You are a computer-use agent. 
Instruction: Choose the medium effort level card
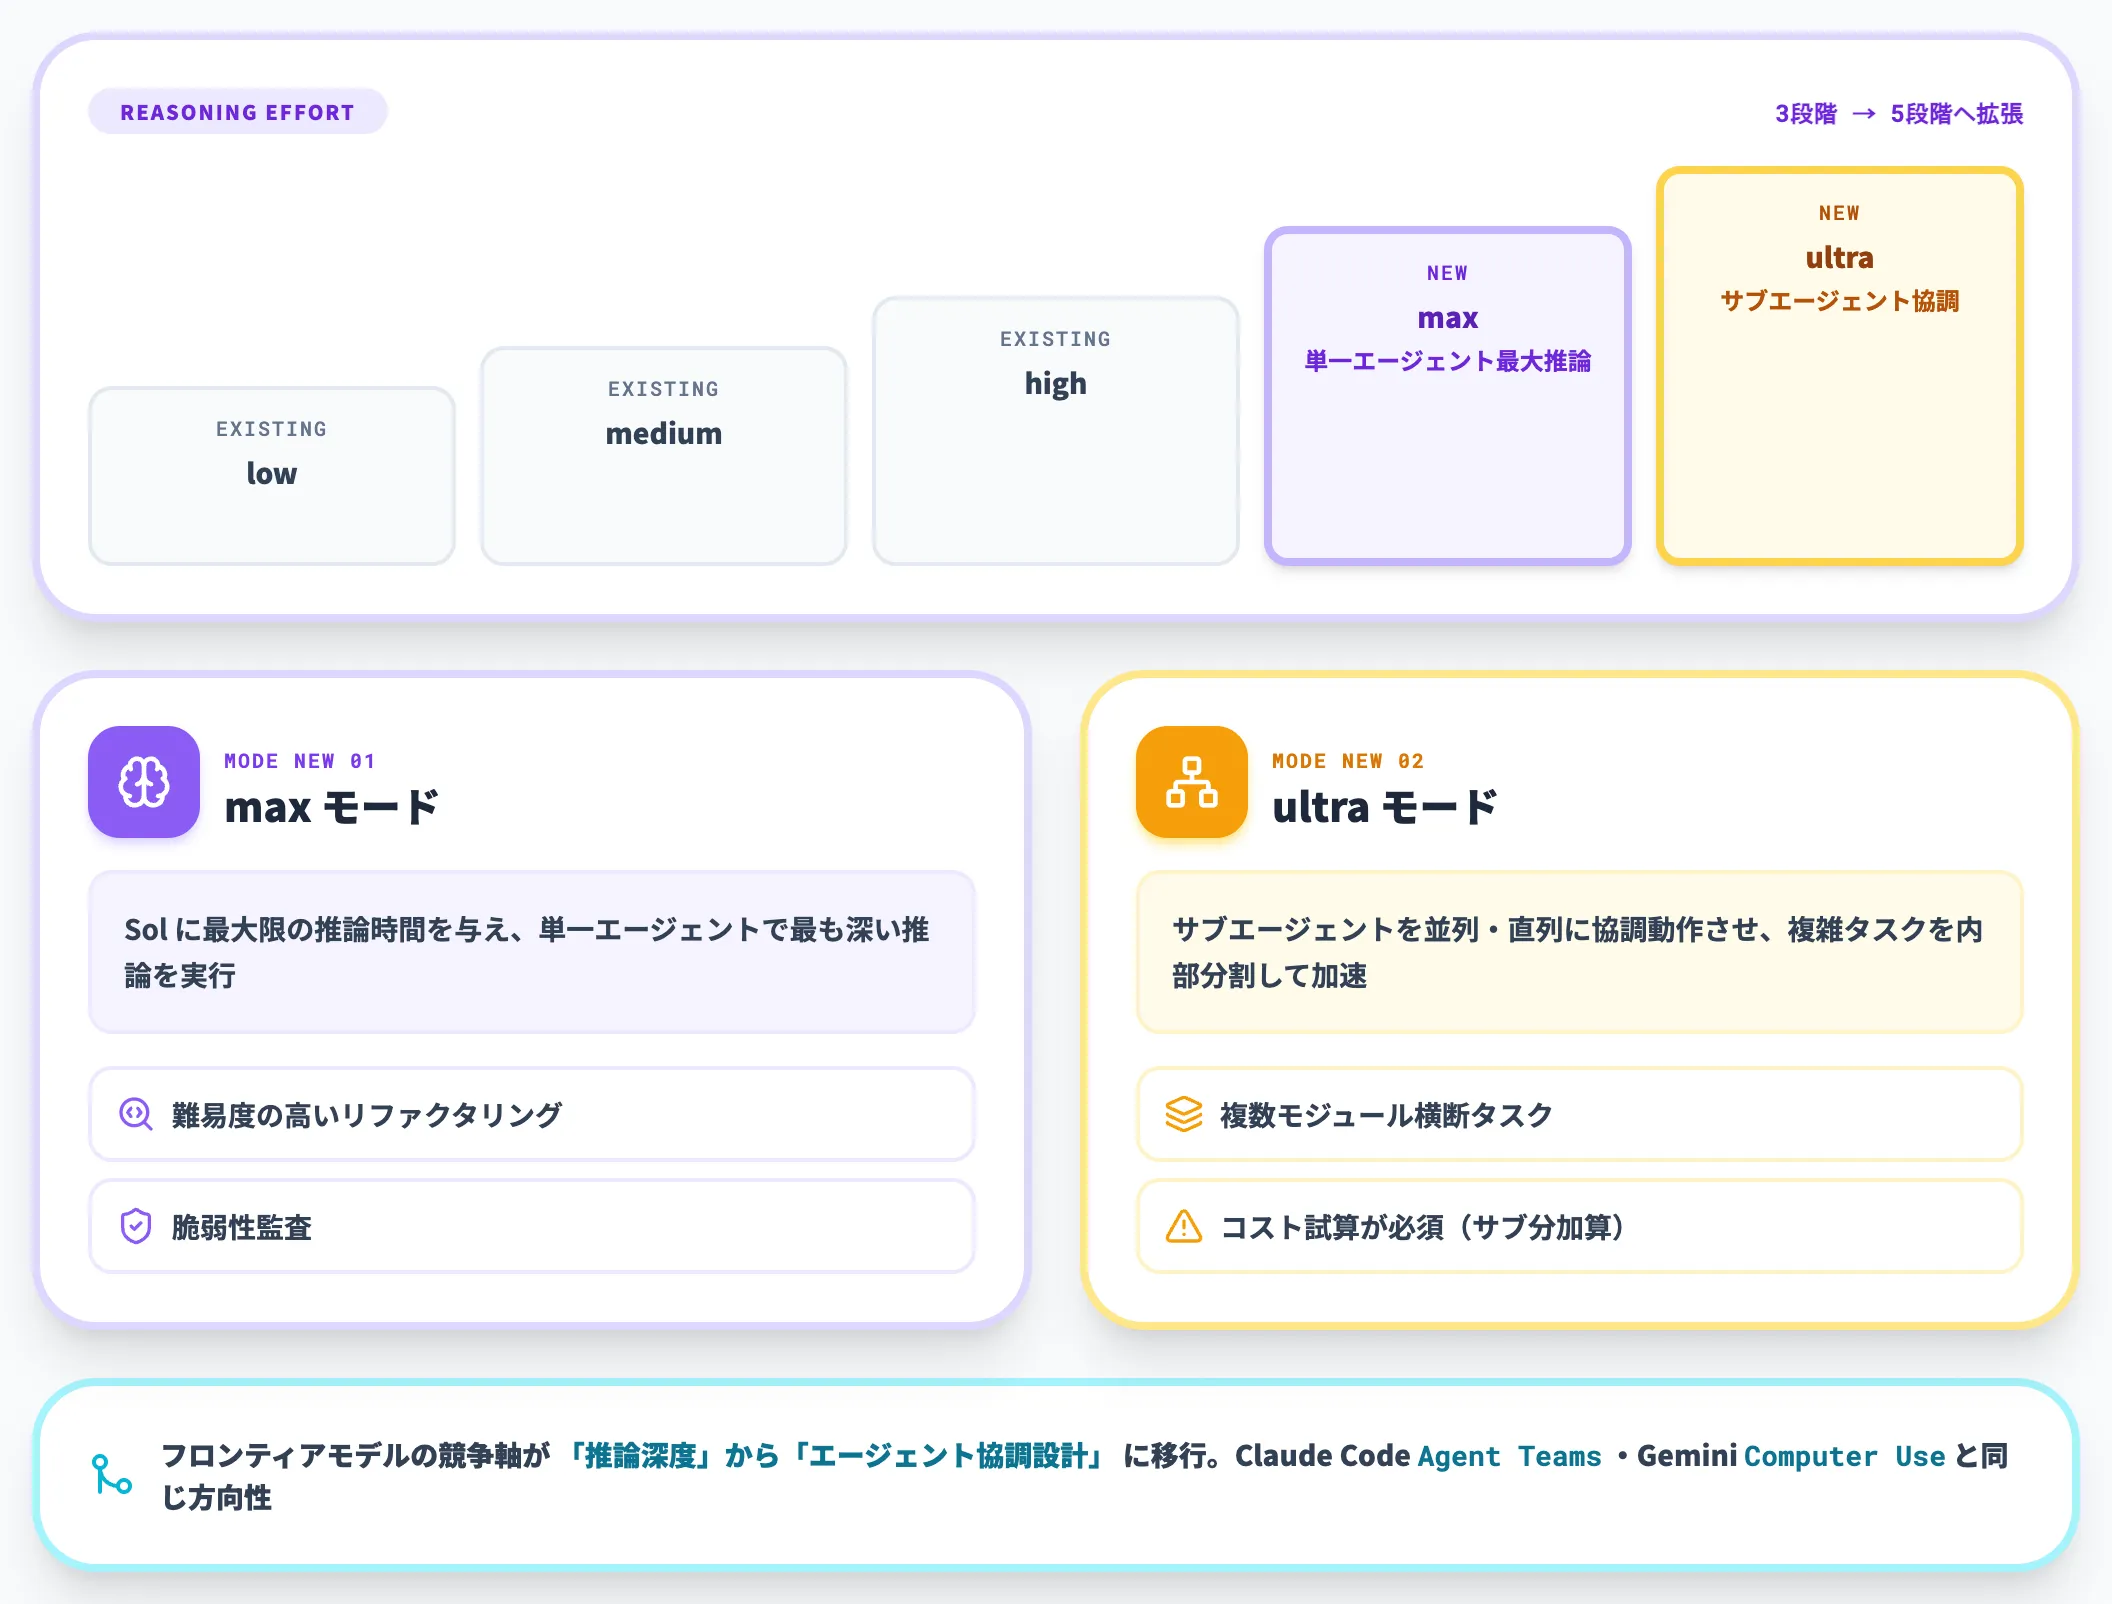(x=664, y=456)
